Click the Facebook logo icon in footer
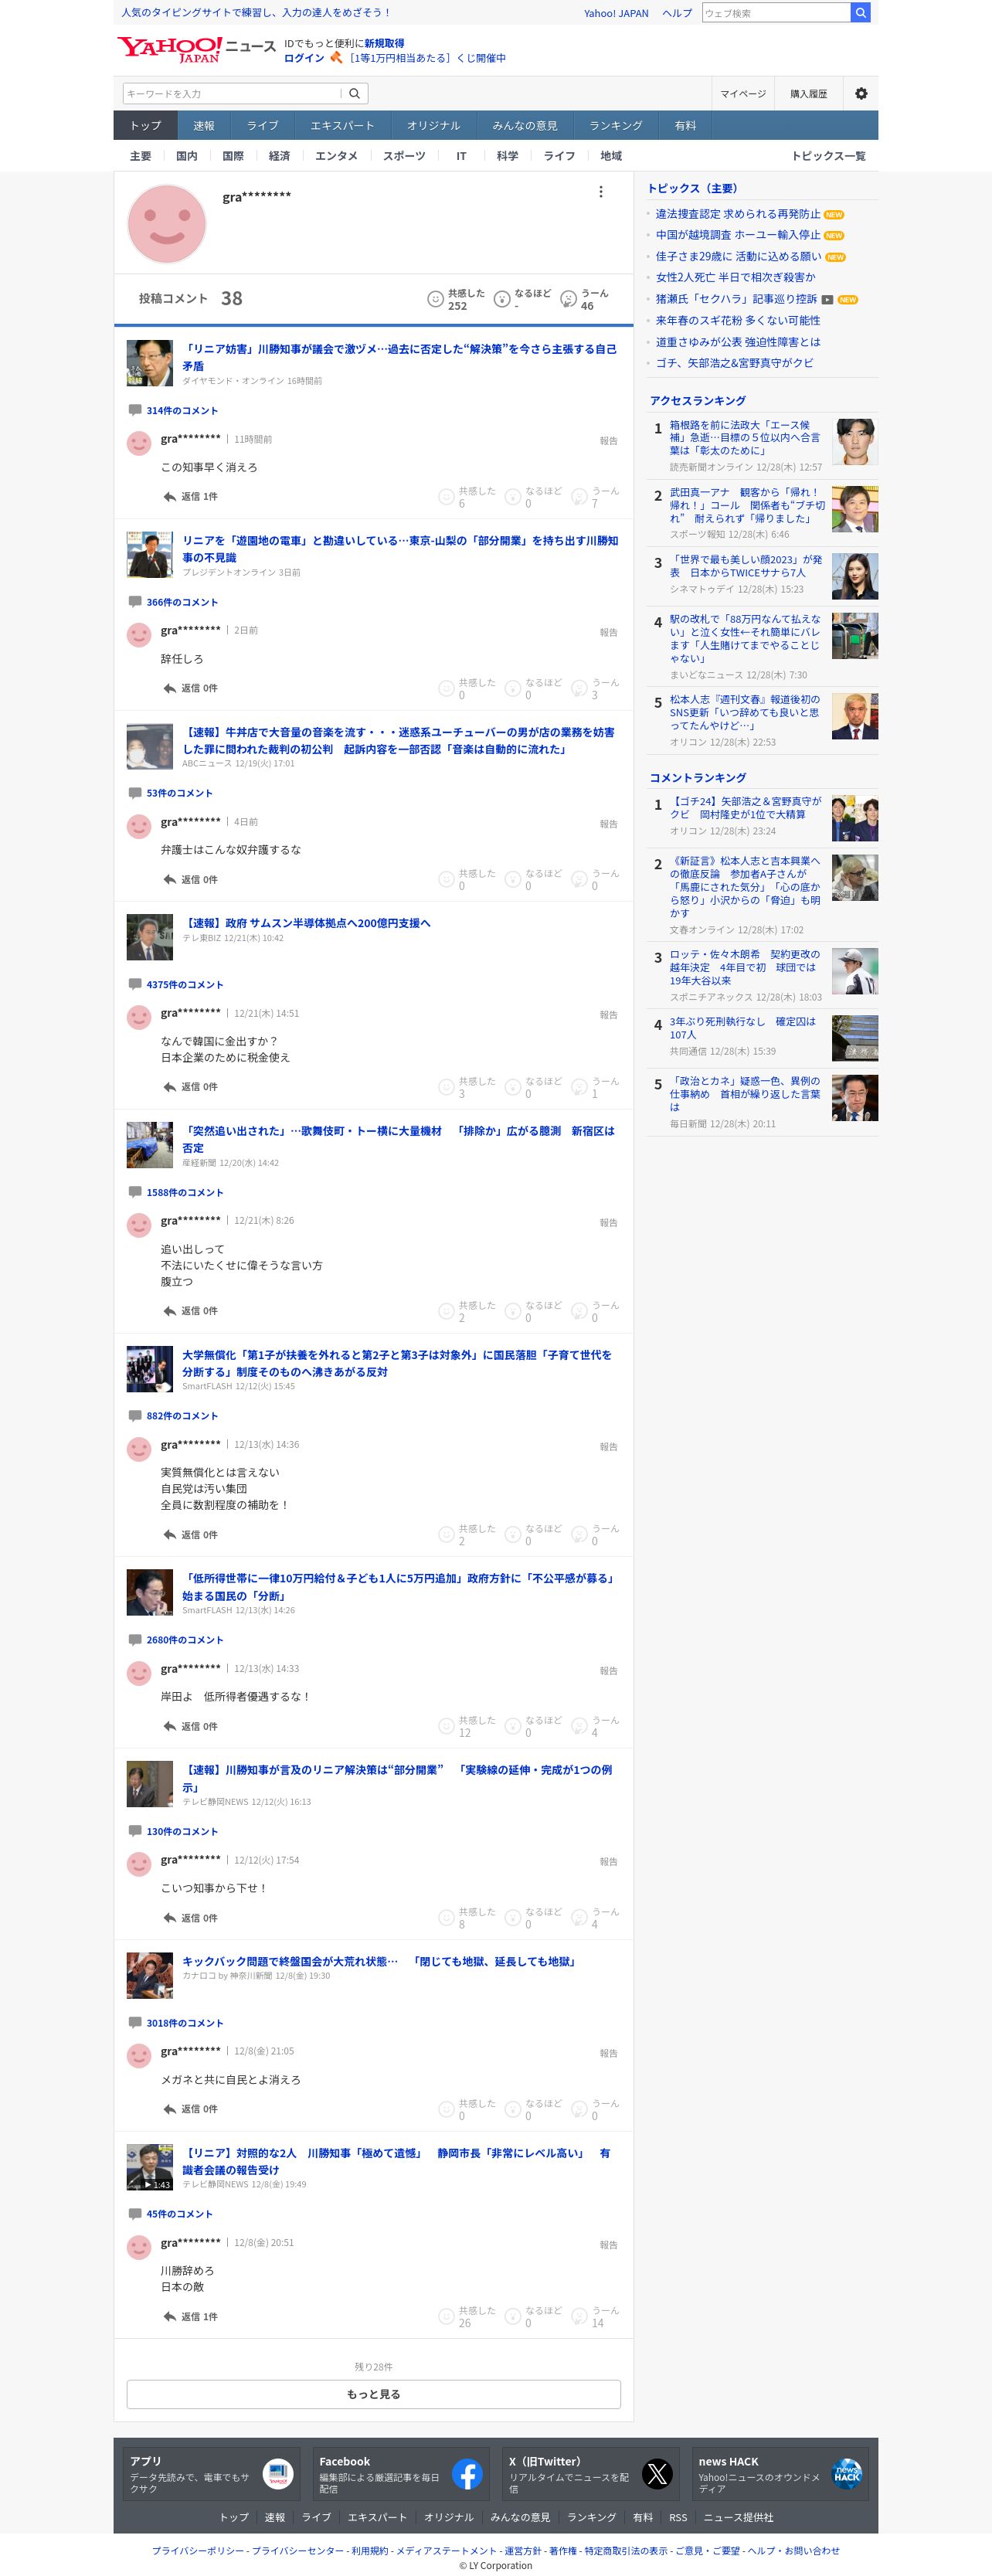The width and height of the screenshot is (992, 2576). pyautogui.click(x=467, y=2474)
